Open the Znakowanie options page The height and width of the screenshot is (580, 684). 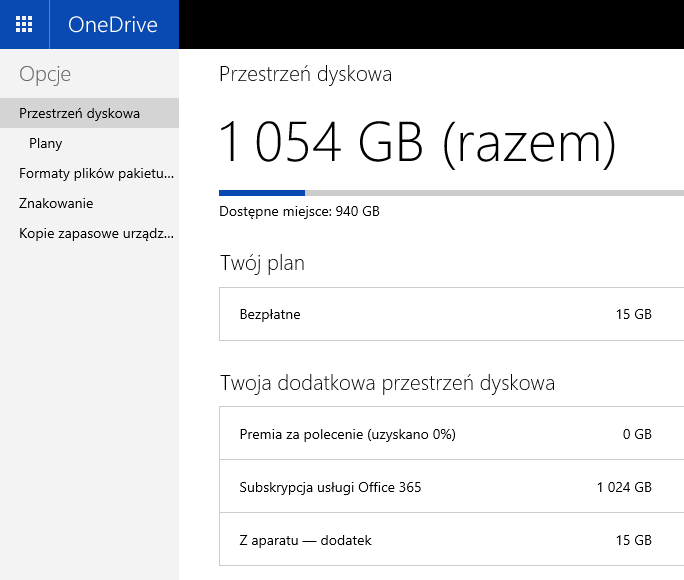(56, 203)
